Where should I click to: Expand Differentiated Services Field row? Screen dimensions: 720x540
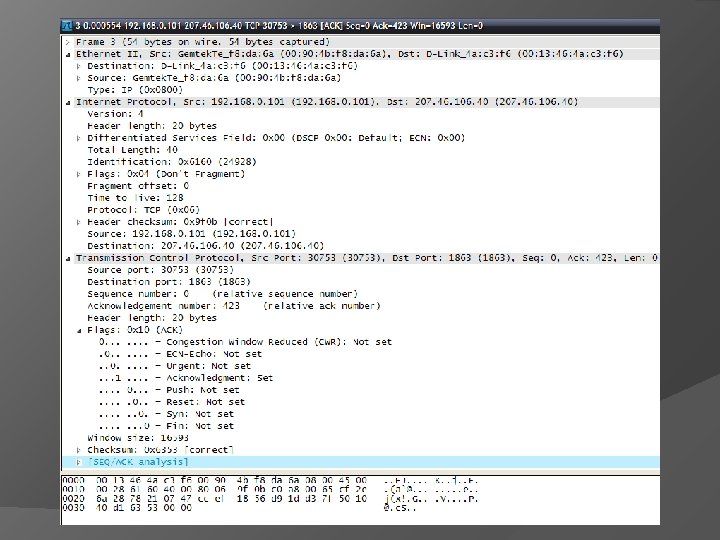point(79,138)
